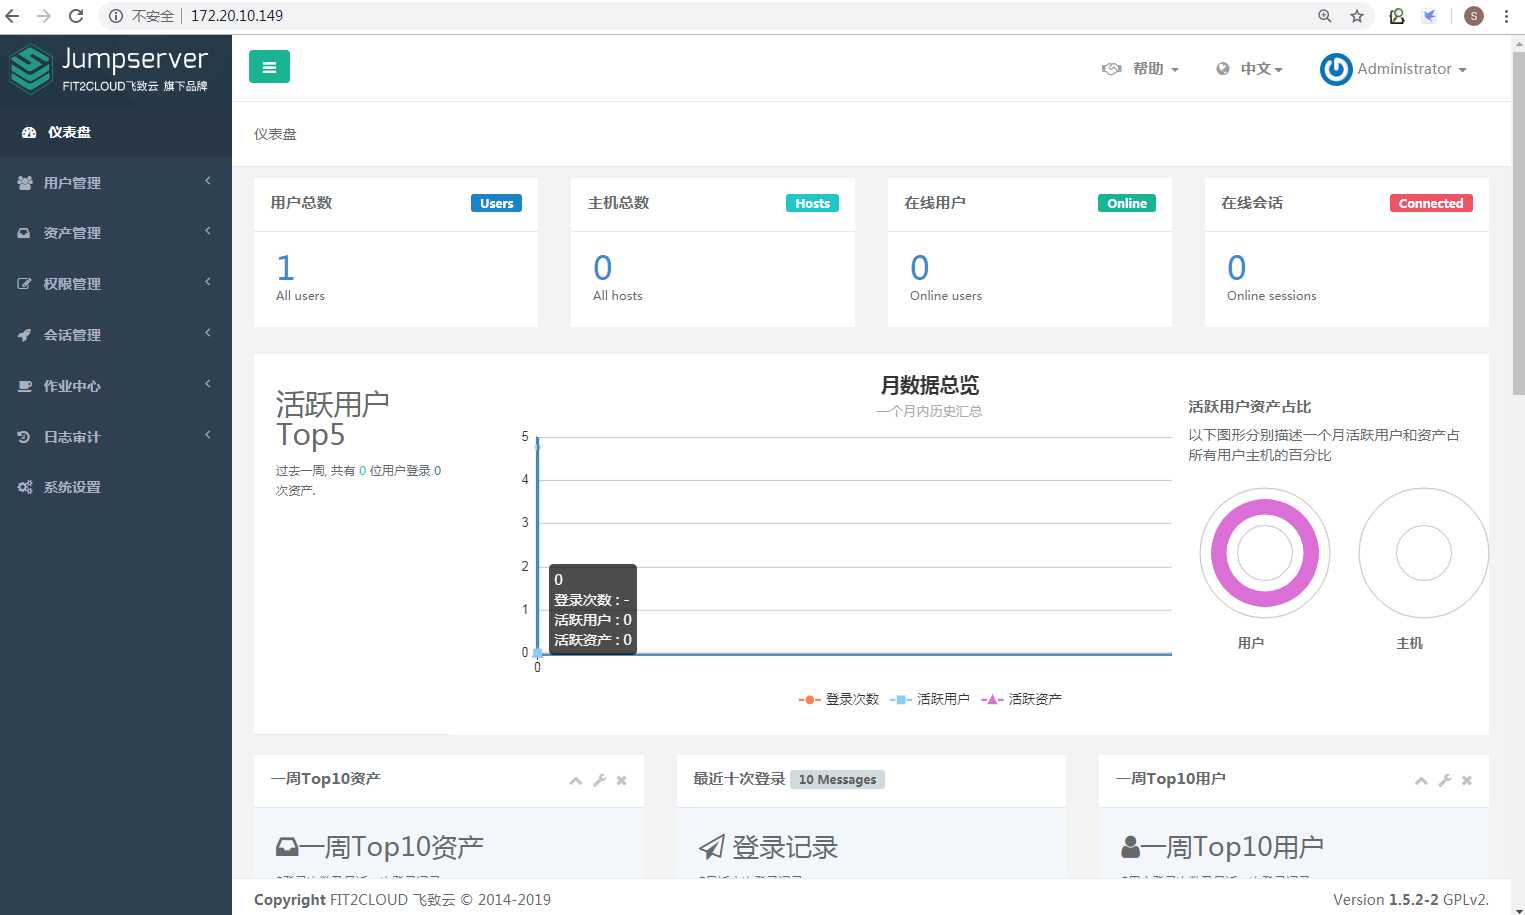This screenshot has height=915, width=1525.
Task: Open the browser three-dot menu
Action: (1506, 16)
